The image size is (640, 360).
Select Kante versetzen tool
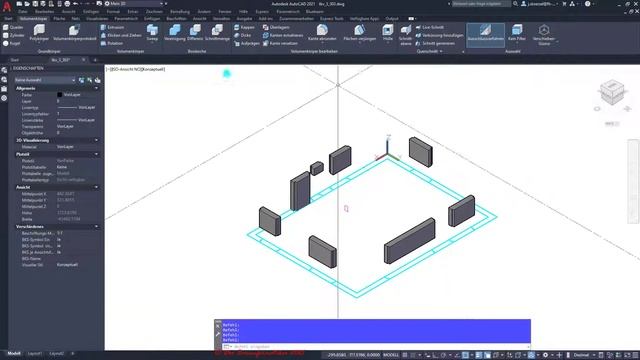click(x=280, y=43)
